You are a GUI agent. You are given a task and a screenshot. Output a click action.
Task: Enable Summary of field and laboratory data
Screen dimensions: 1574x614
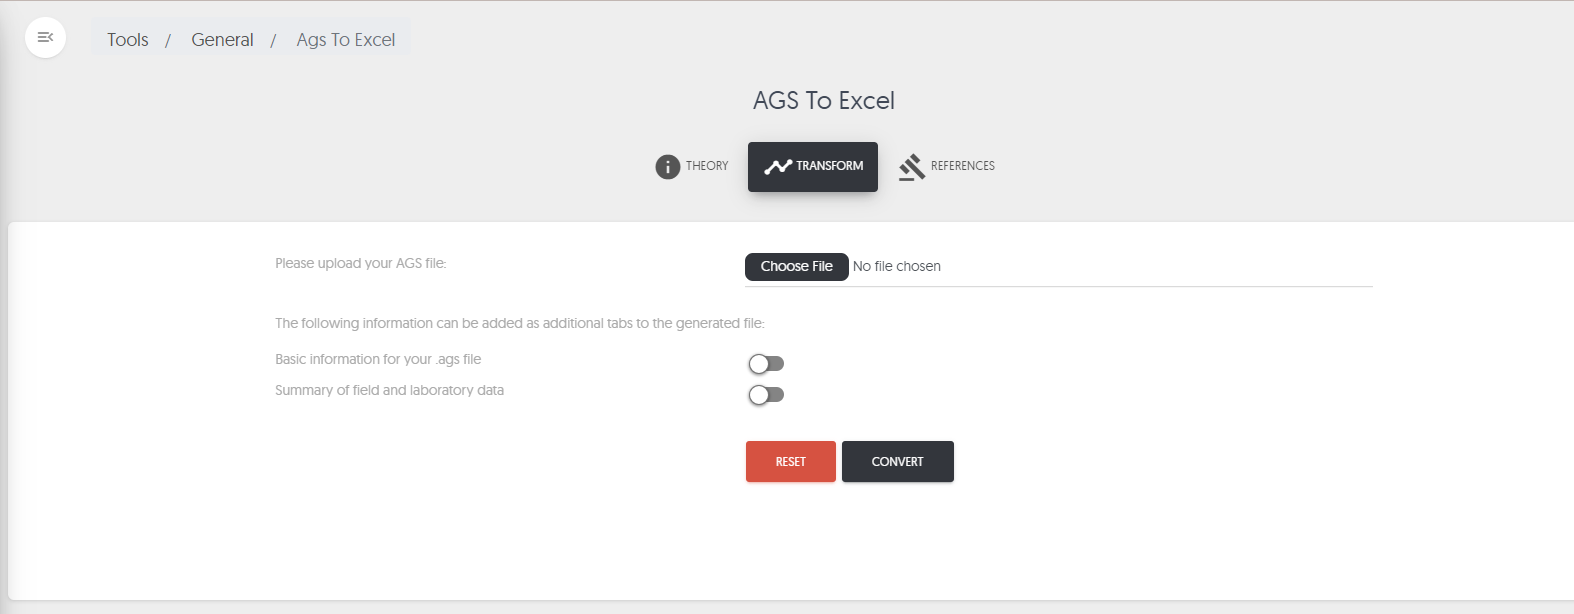pos(766,395)
